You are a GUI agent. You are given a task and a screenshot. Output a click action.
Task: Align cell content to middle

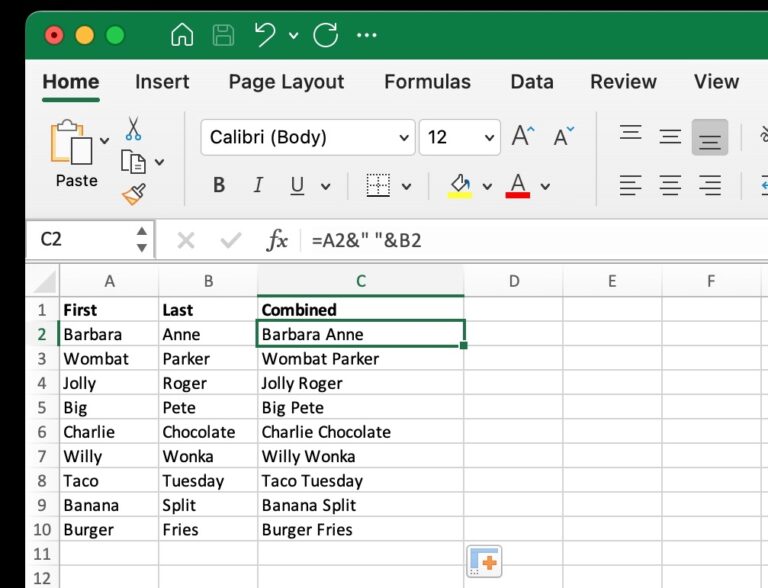[x=670, y=136]
